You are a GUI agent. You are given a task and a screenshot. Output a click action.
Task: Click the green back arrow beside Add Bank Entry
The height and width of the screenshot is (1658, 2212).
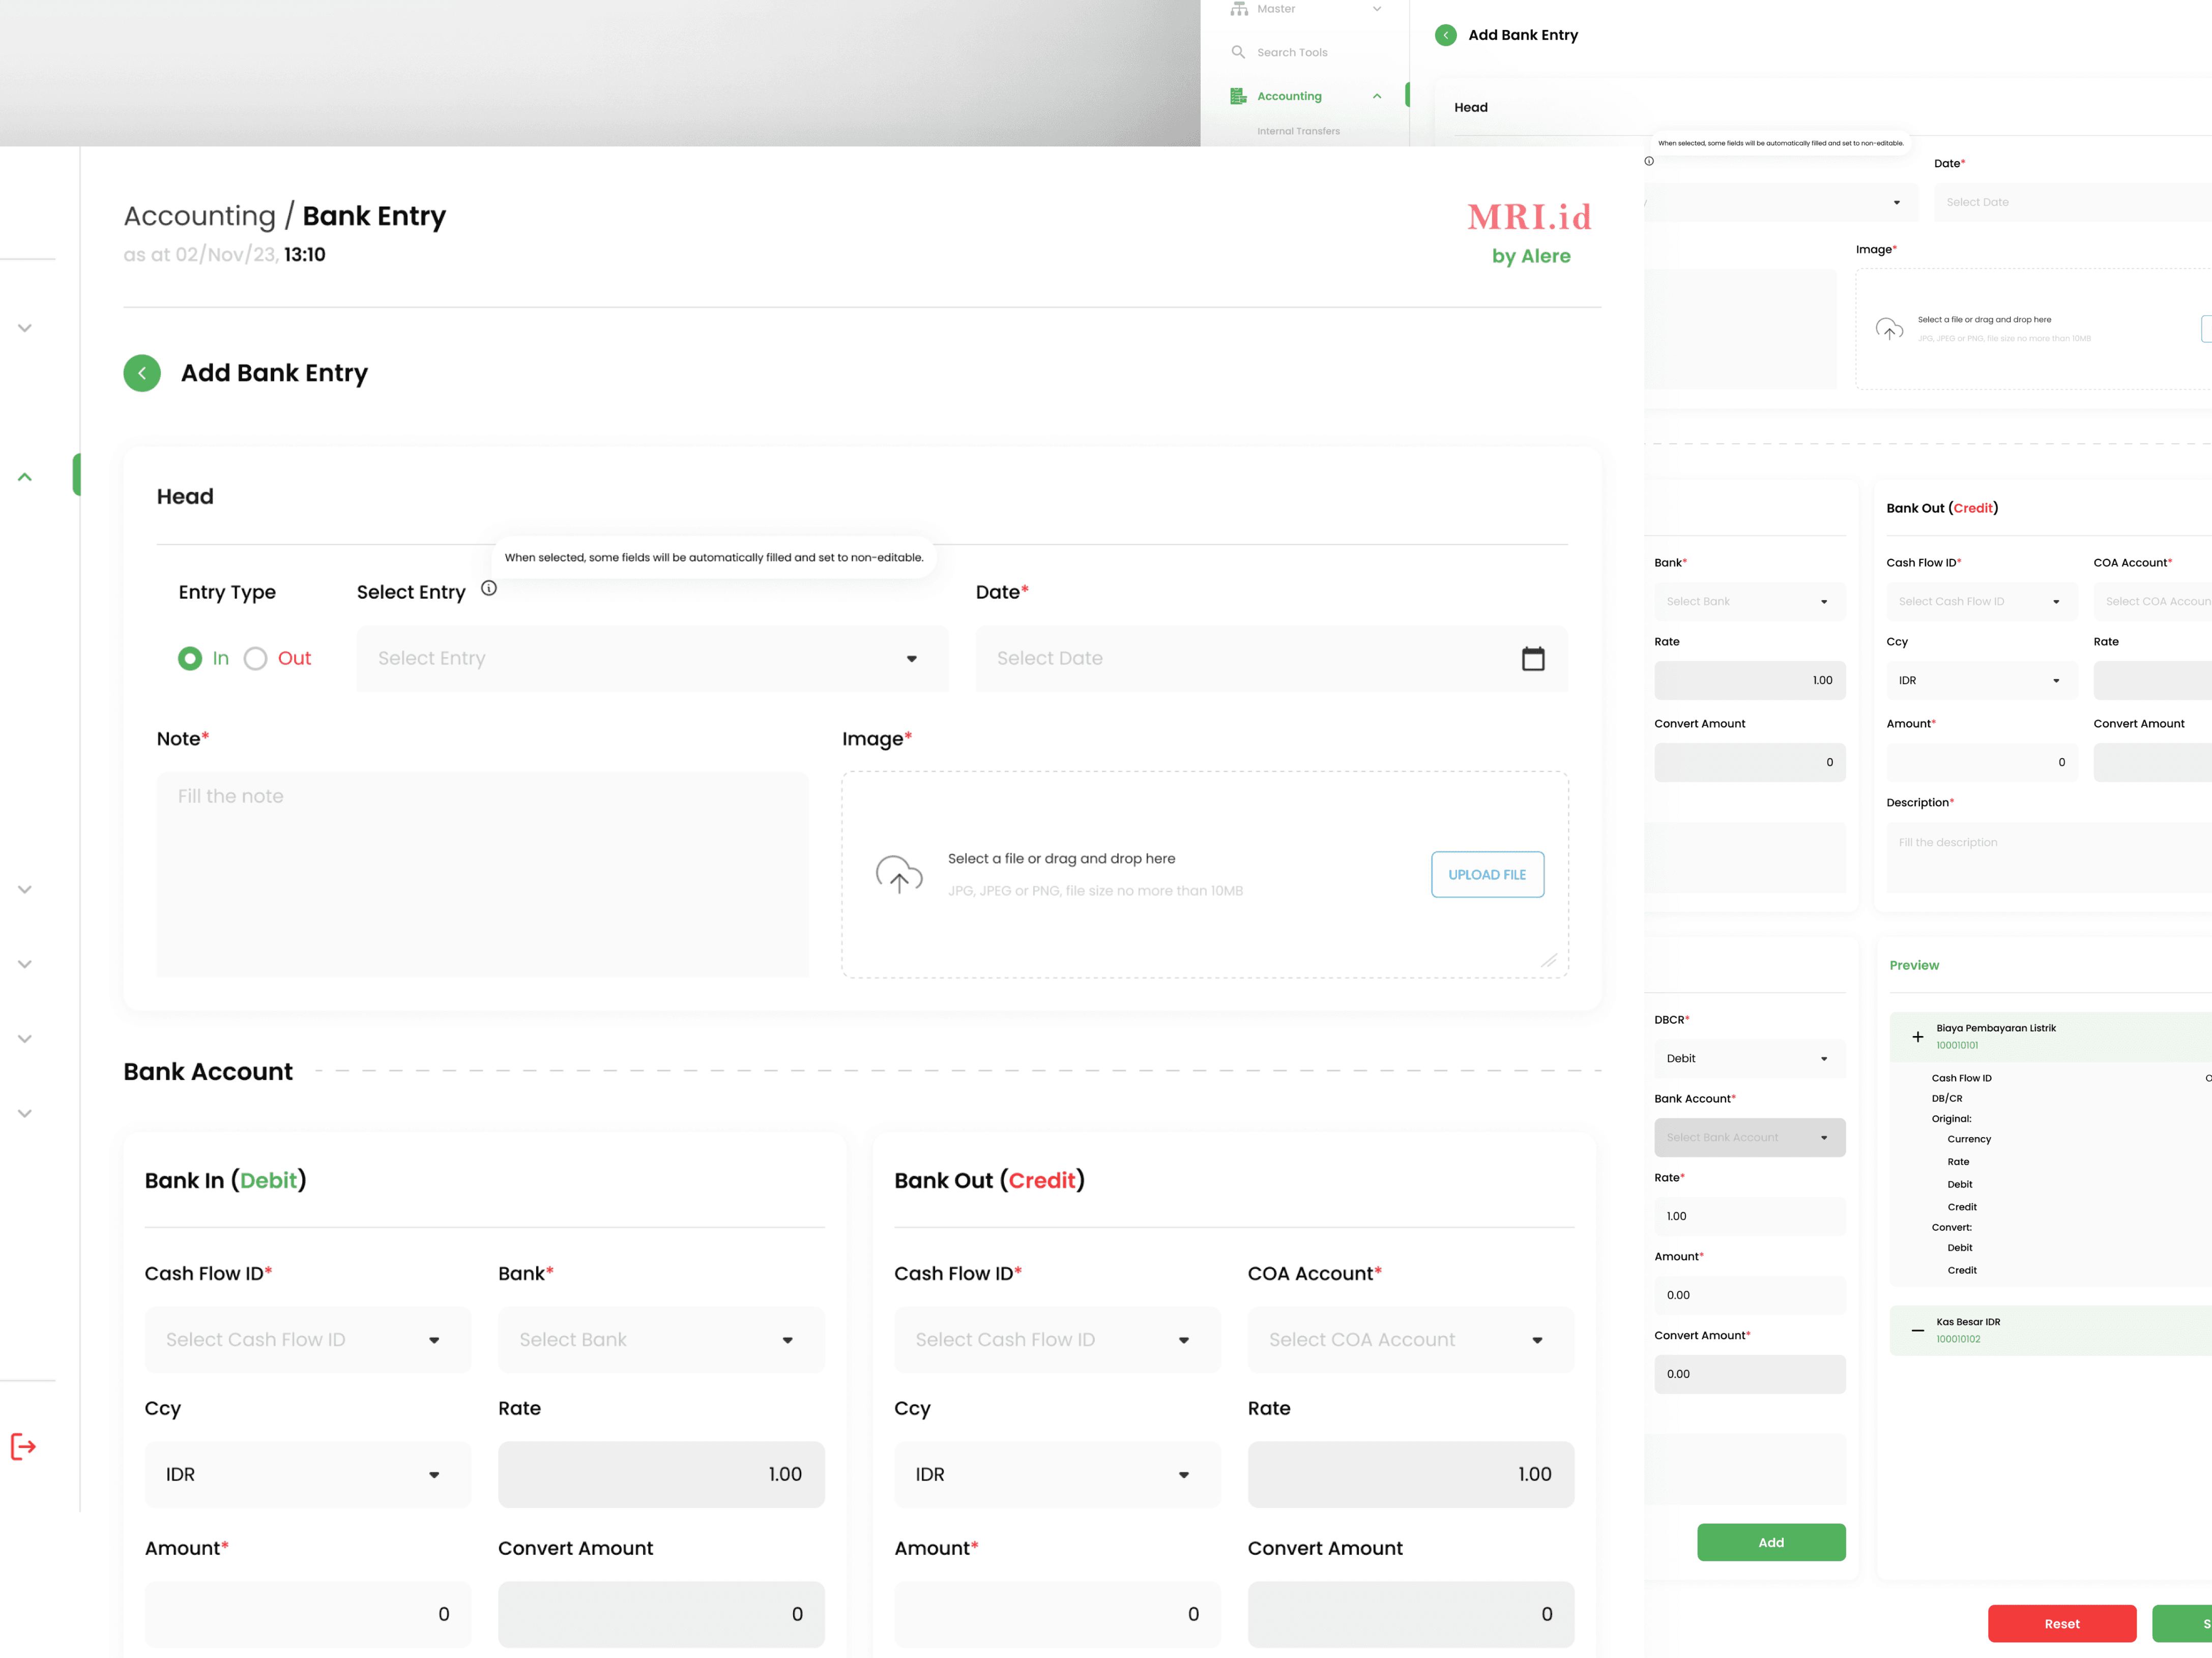pos(142,373)
